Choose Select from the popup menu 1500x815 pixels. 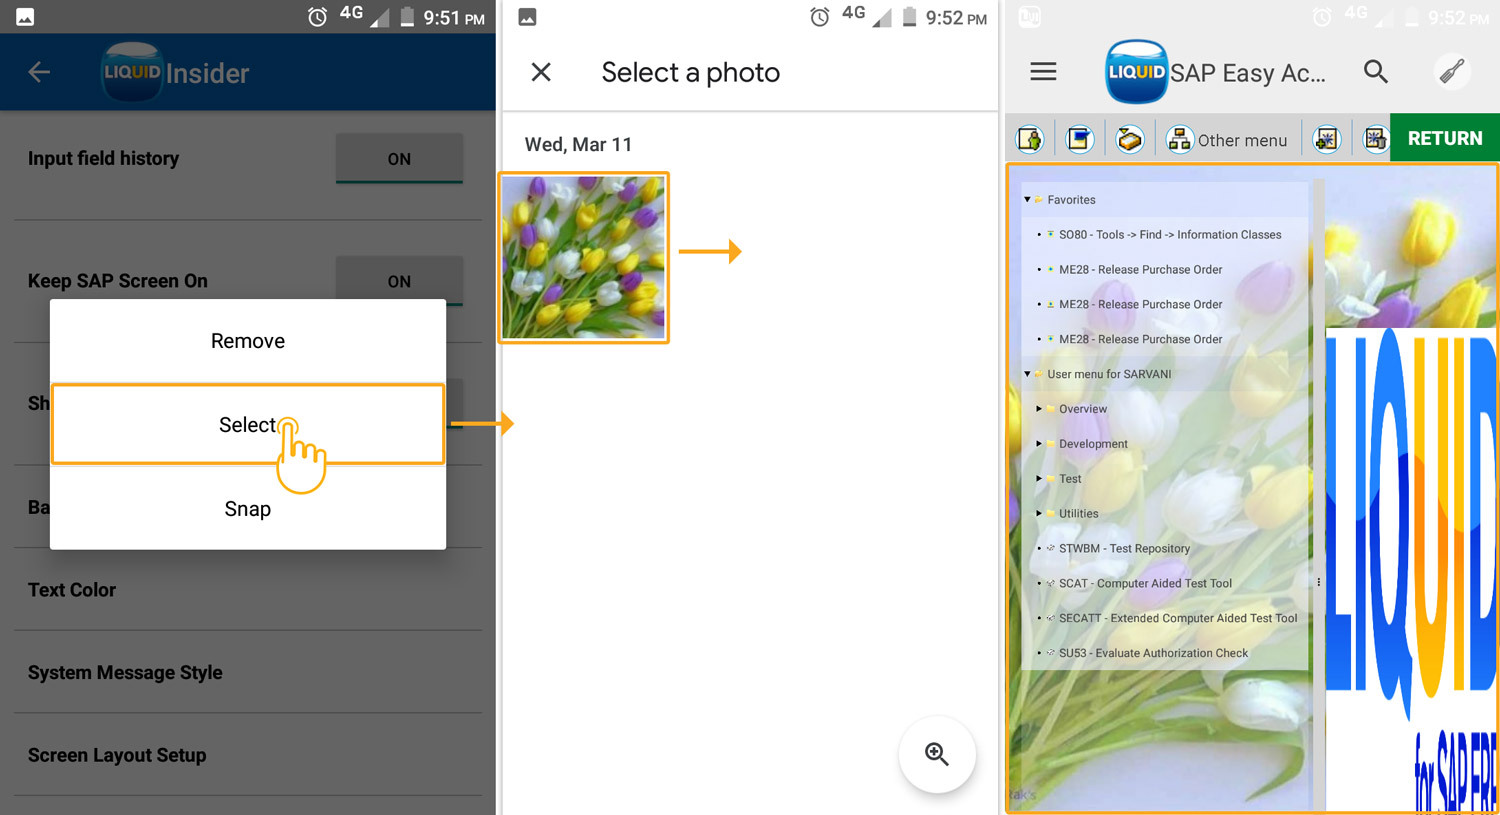248,425
